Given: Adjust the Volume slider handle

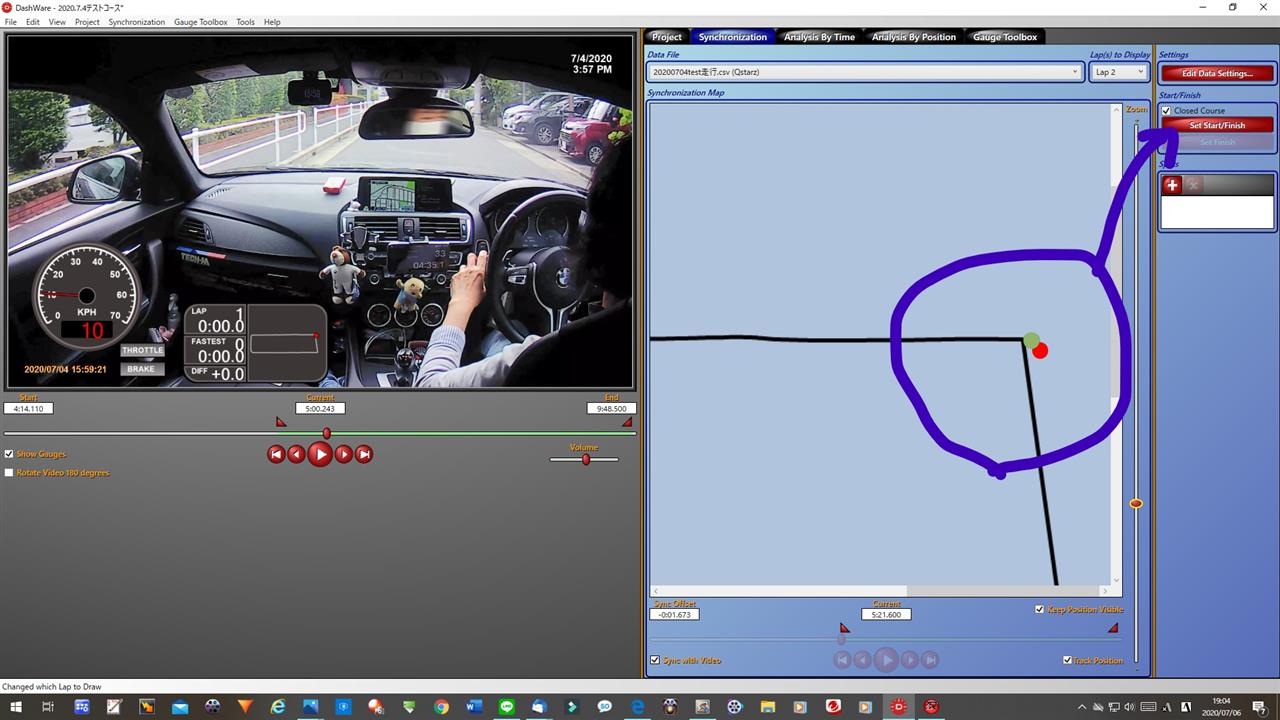Looking at the screenshot, I should coord(586,459).
